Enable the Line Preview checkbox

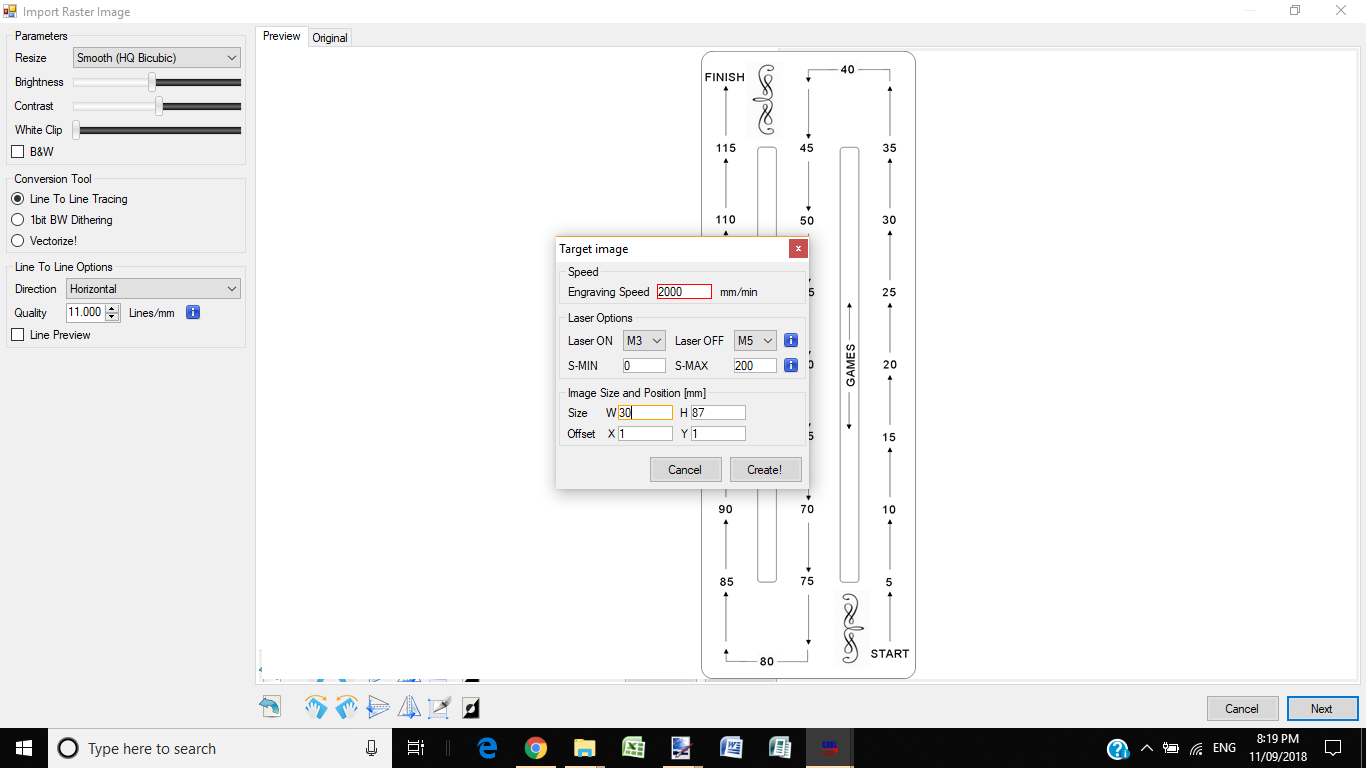(18, 335)
